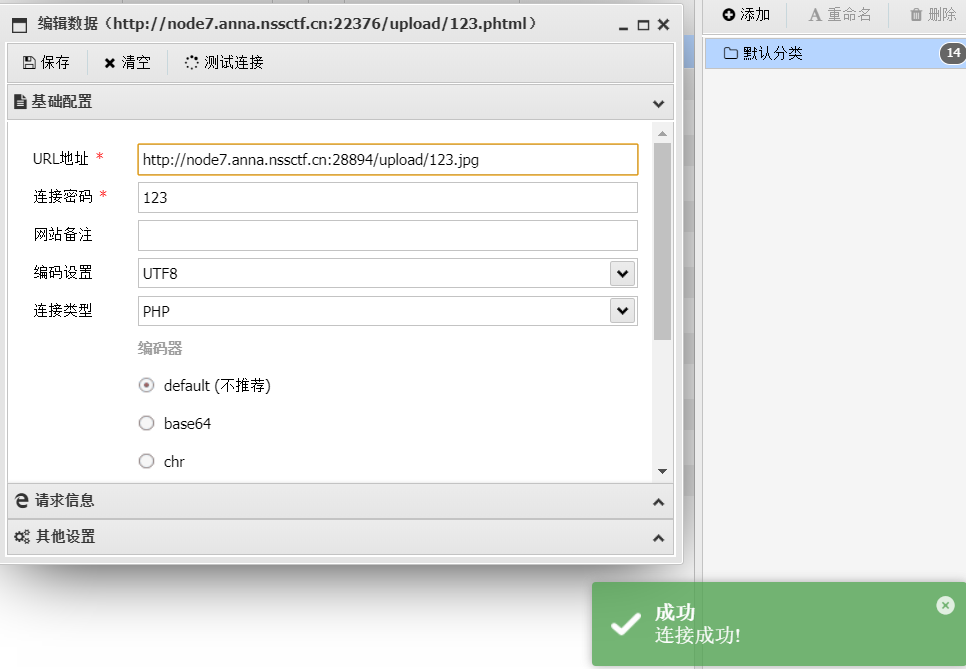Select the chr encoder radio
The width and height of the screenshot is (966, 669).
click(146, 461)
